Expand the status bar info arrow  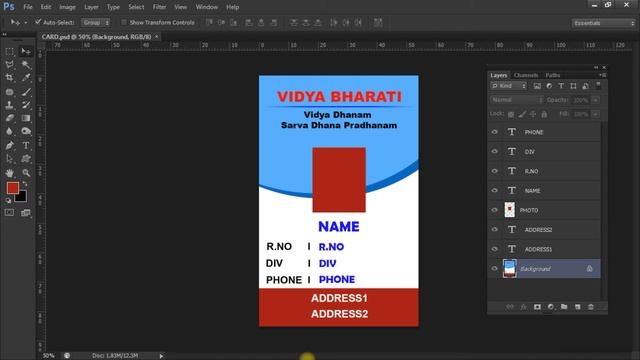(x=161, y=356)
